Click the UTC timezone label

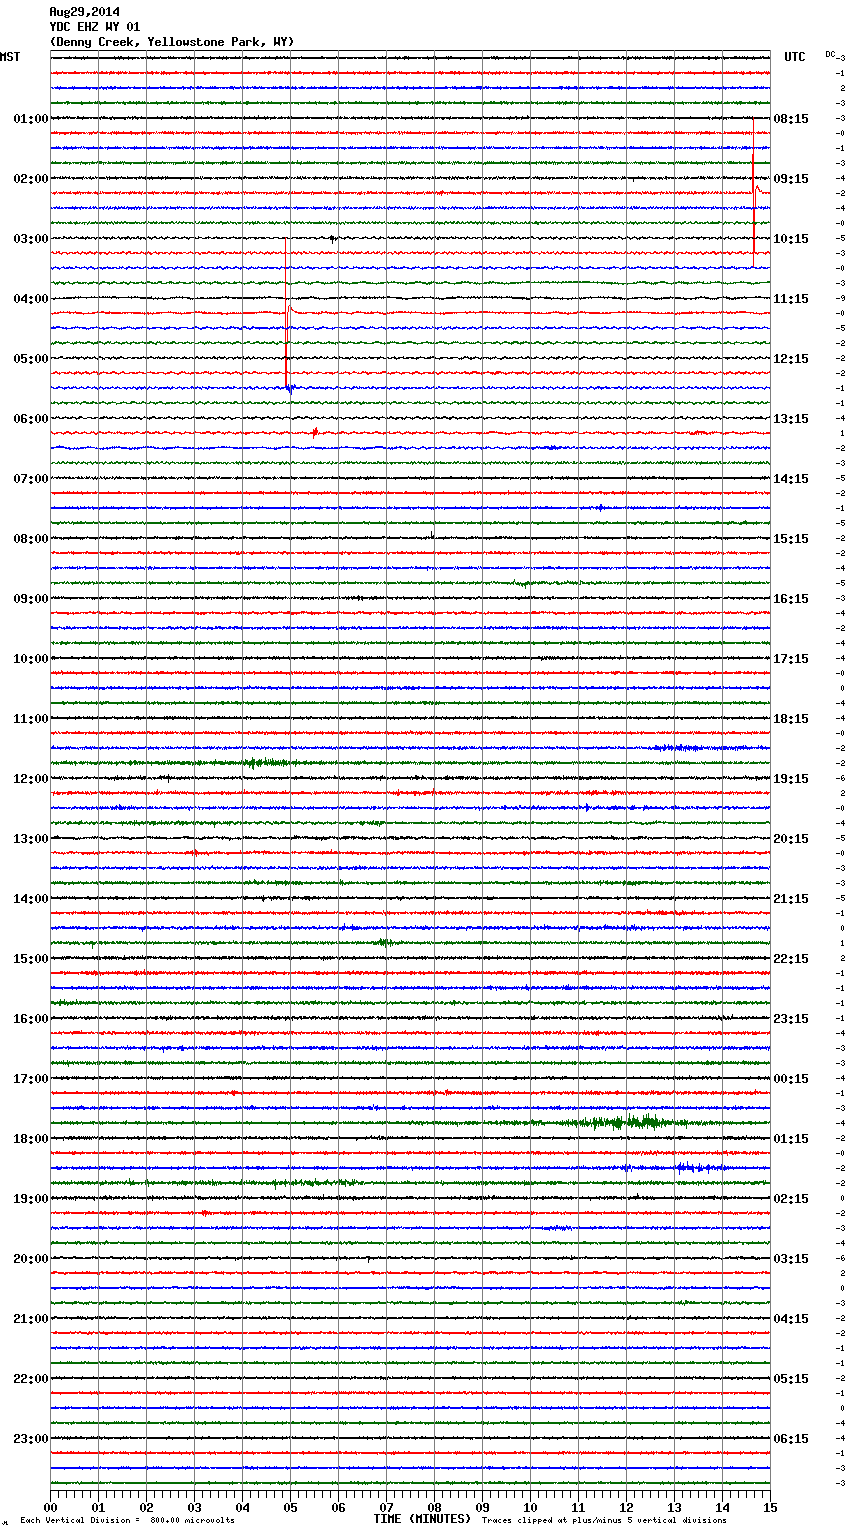pyautogui.click(x=795, y=57)
